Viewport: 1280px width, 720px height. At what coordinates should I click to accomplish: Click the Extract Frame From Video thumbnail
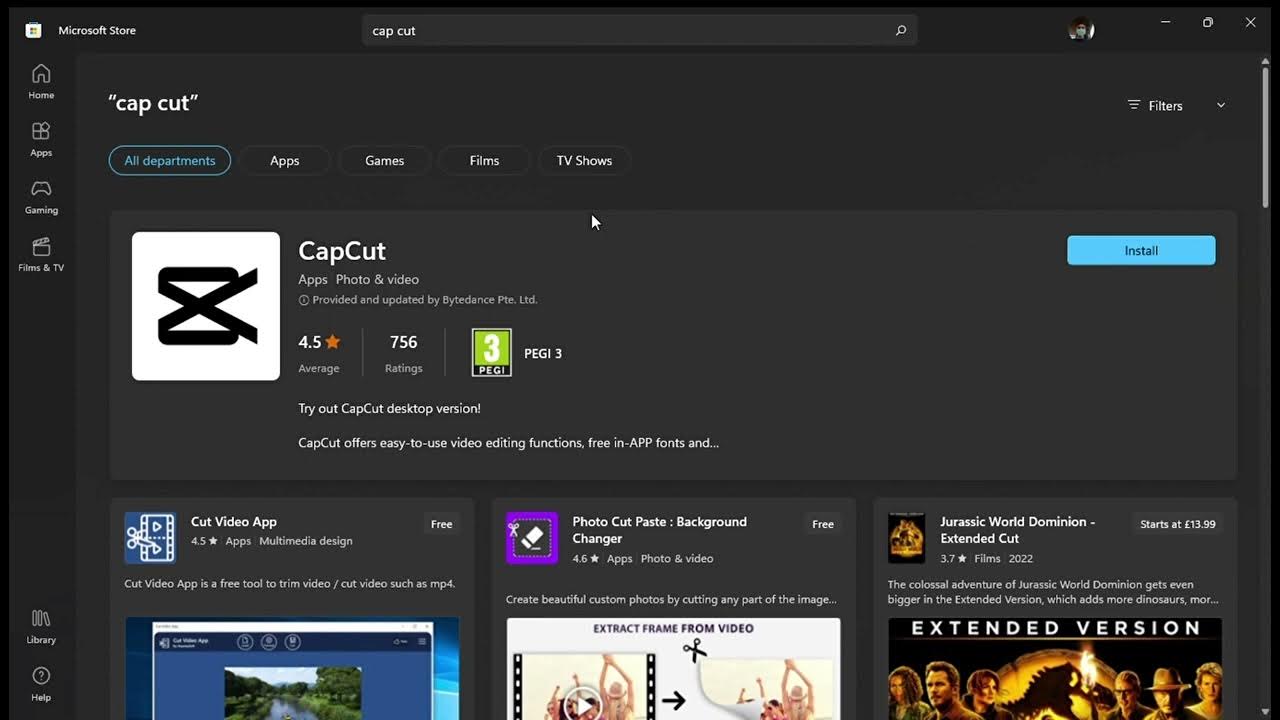[674, 668]
